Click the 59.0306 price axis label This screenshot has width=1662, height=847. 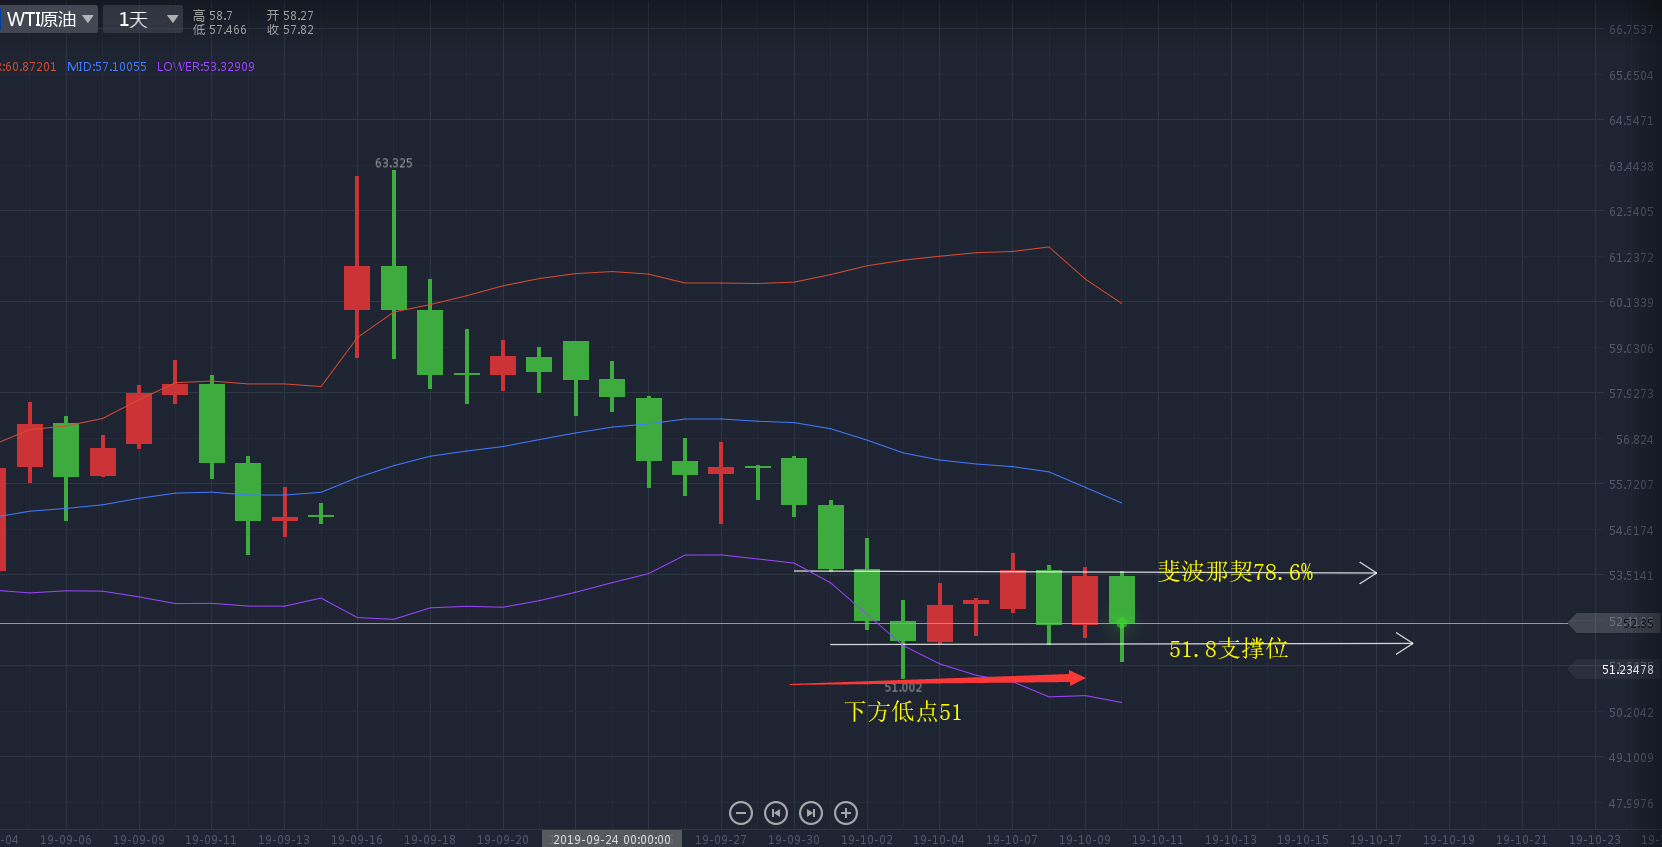click(x=1631, y=349)
